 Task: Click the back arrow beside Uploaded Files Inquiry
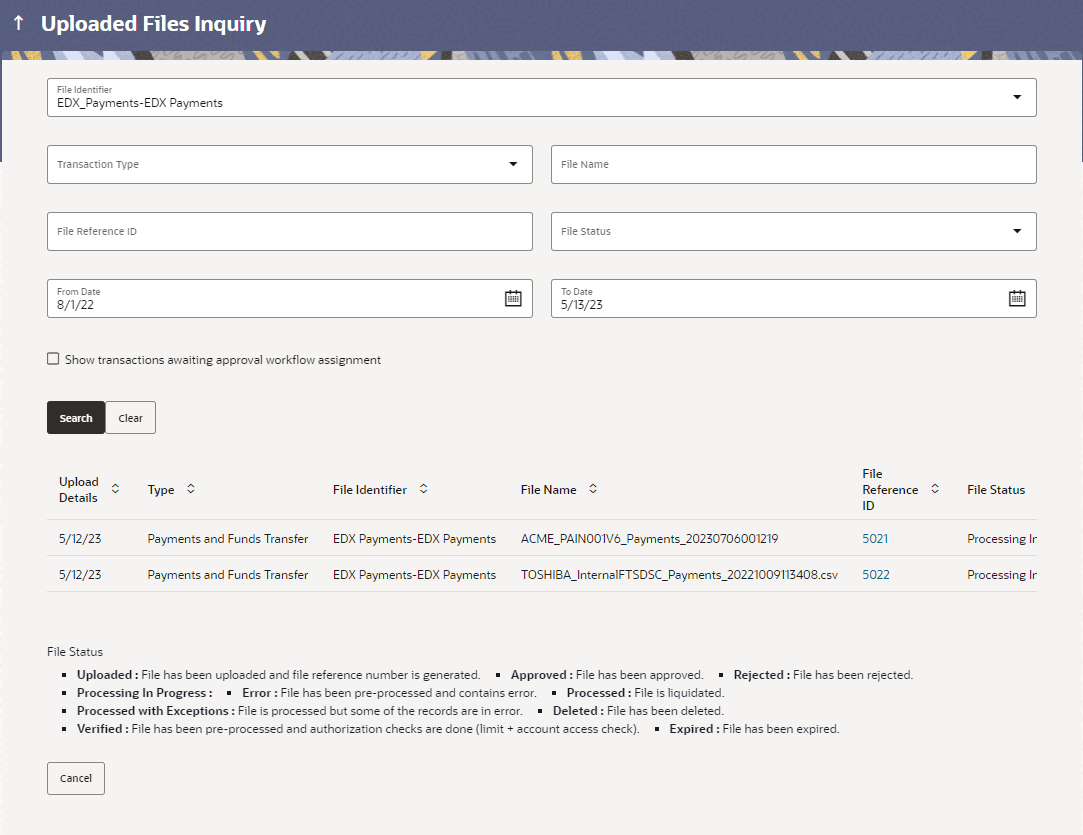(19, 23)
